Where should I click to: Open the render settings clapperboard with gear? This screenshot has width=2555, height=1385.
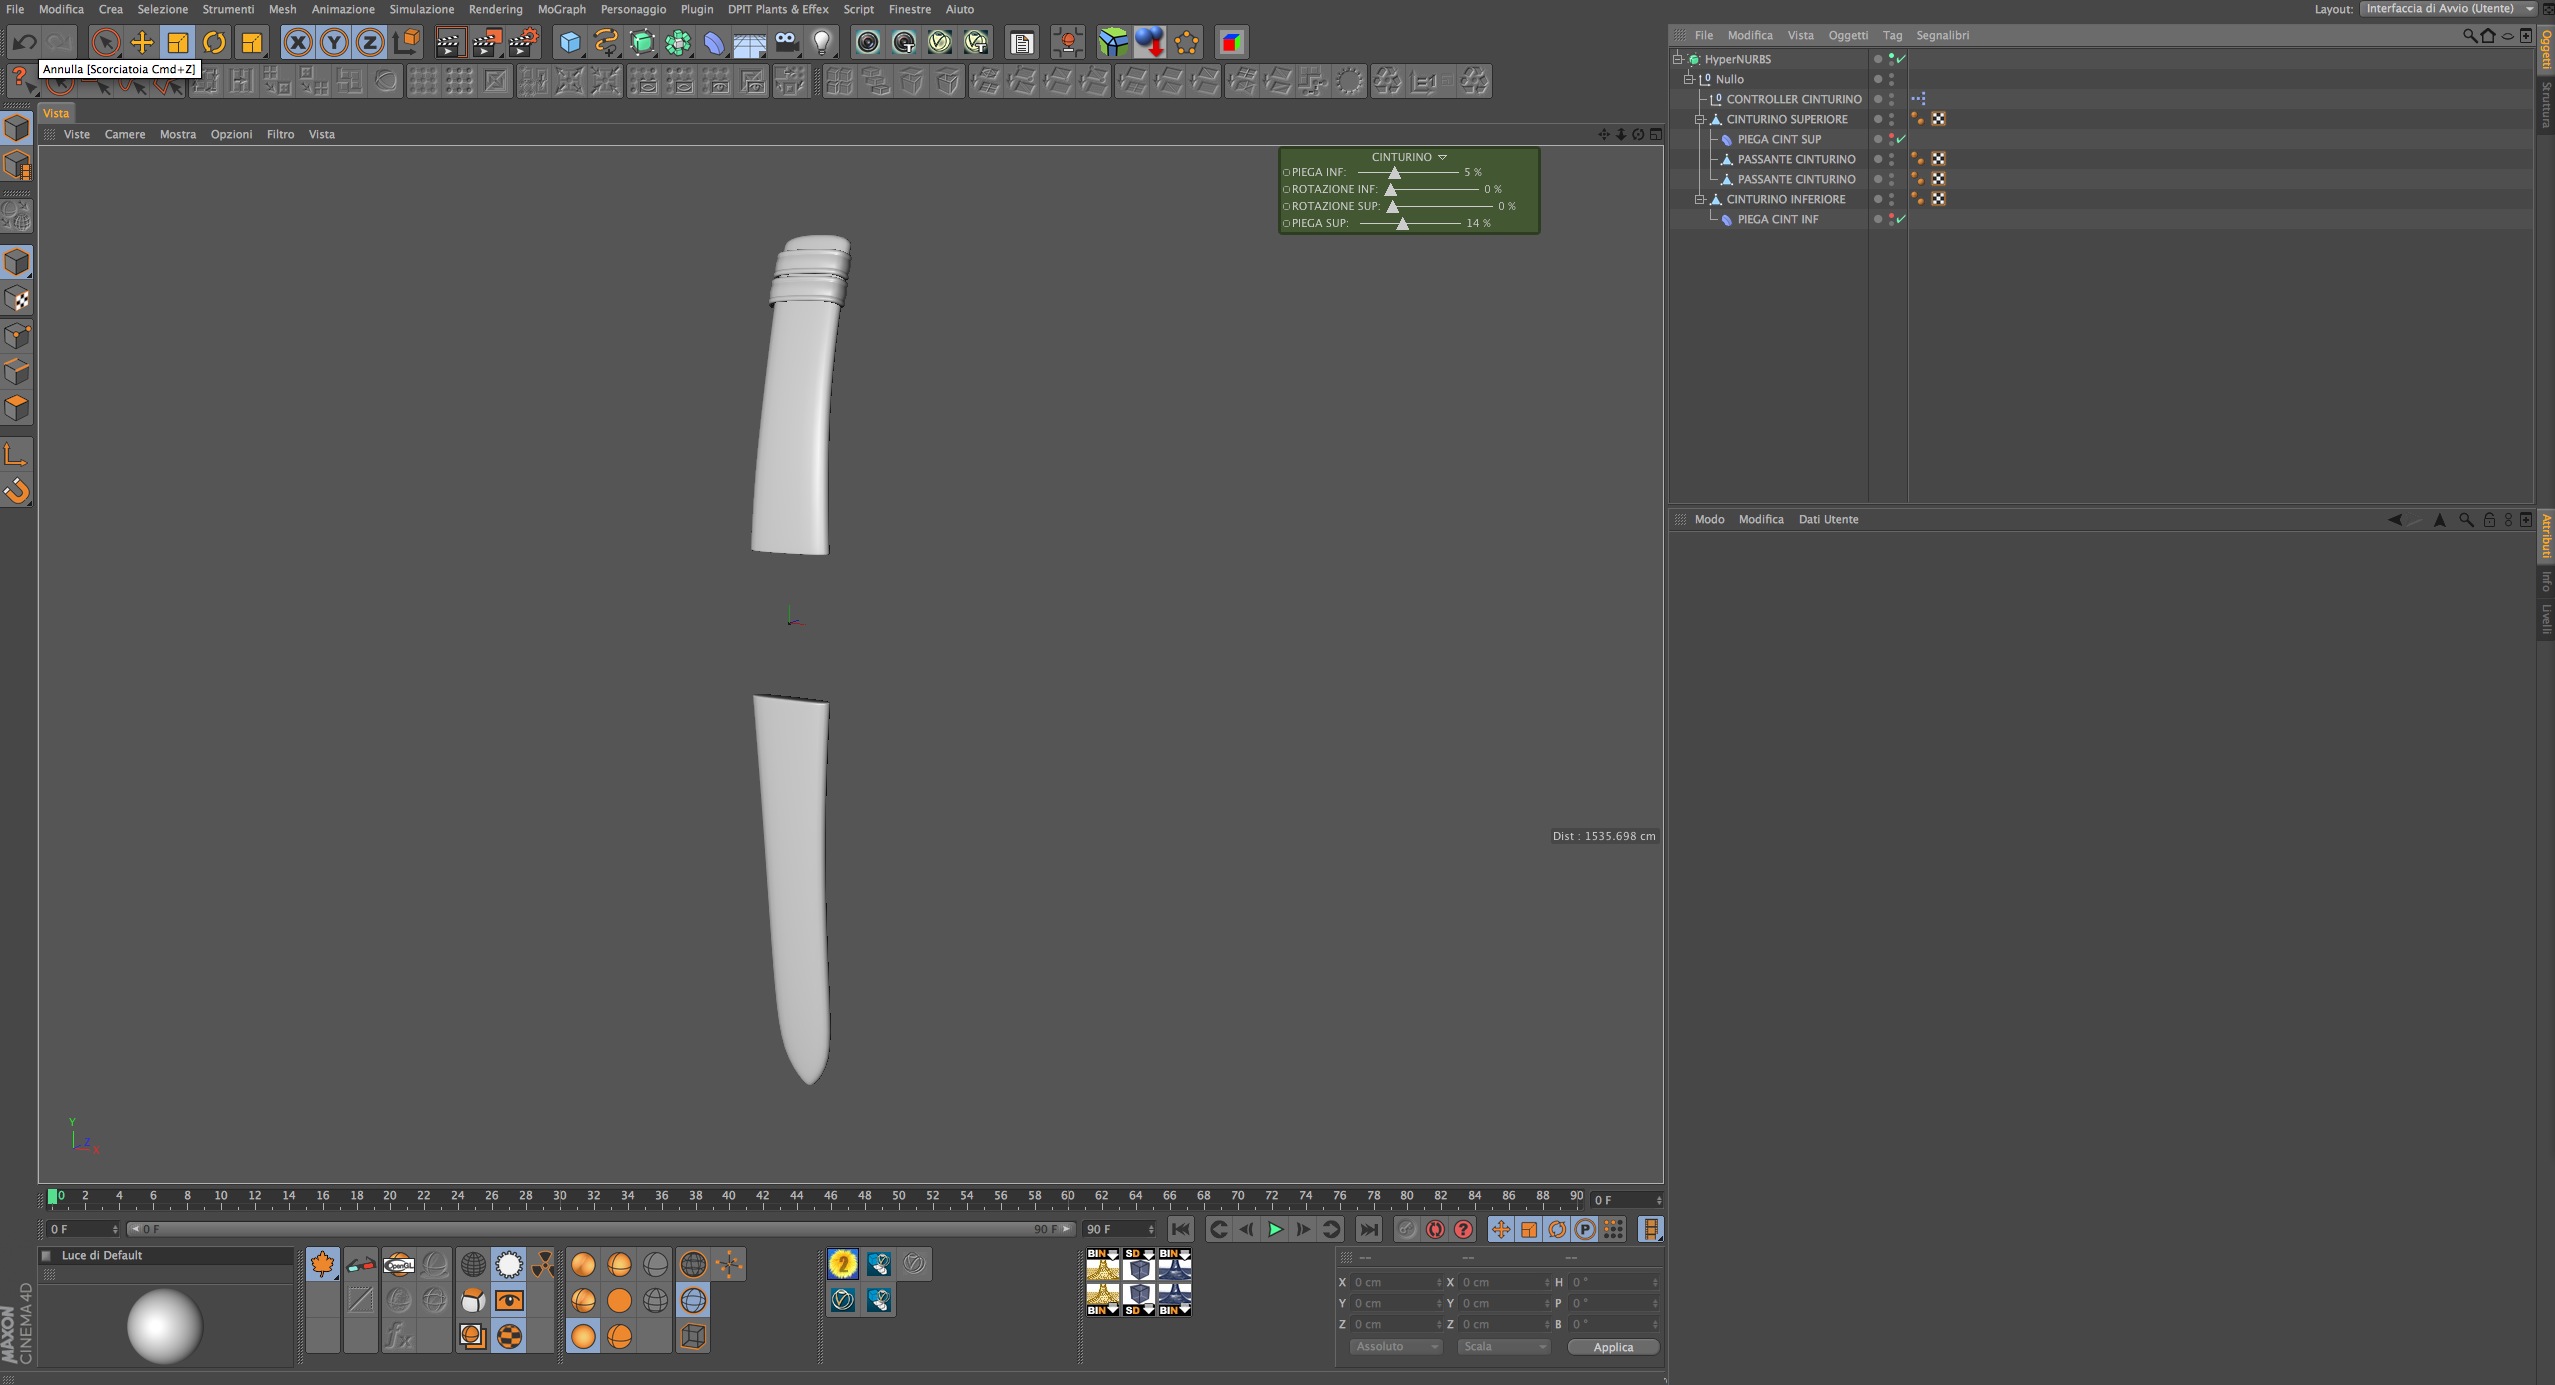pyautogui.click(x=523, y=42)
